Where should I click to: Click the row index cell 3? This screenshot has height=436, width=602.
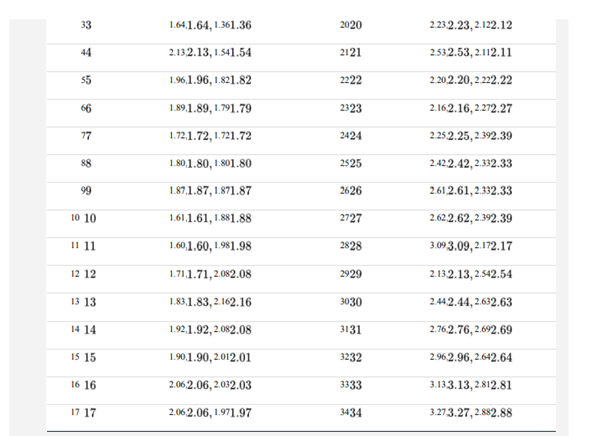[84, 24]
